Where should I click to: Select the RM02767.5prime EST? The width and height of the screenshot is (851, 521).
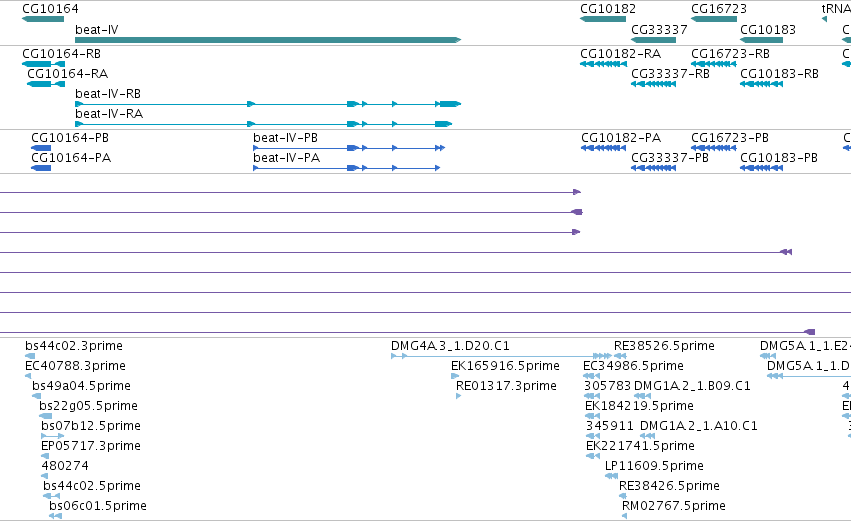coord(625,516)
